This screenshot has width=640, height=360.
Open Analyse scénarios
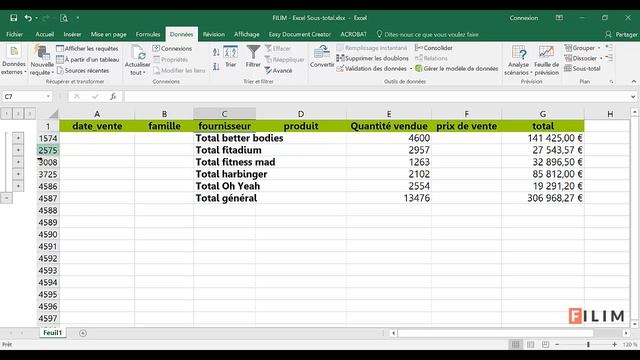click(x=518, y=60)
